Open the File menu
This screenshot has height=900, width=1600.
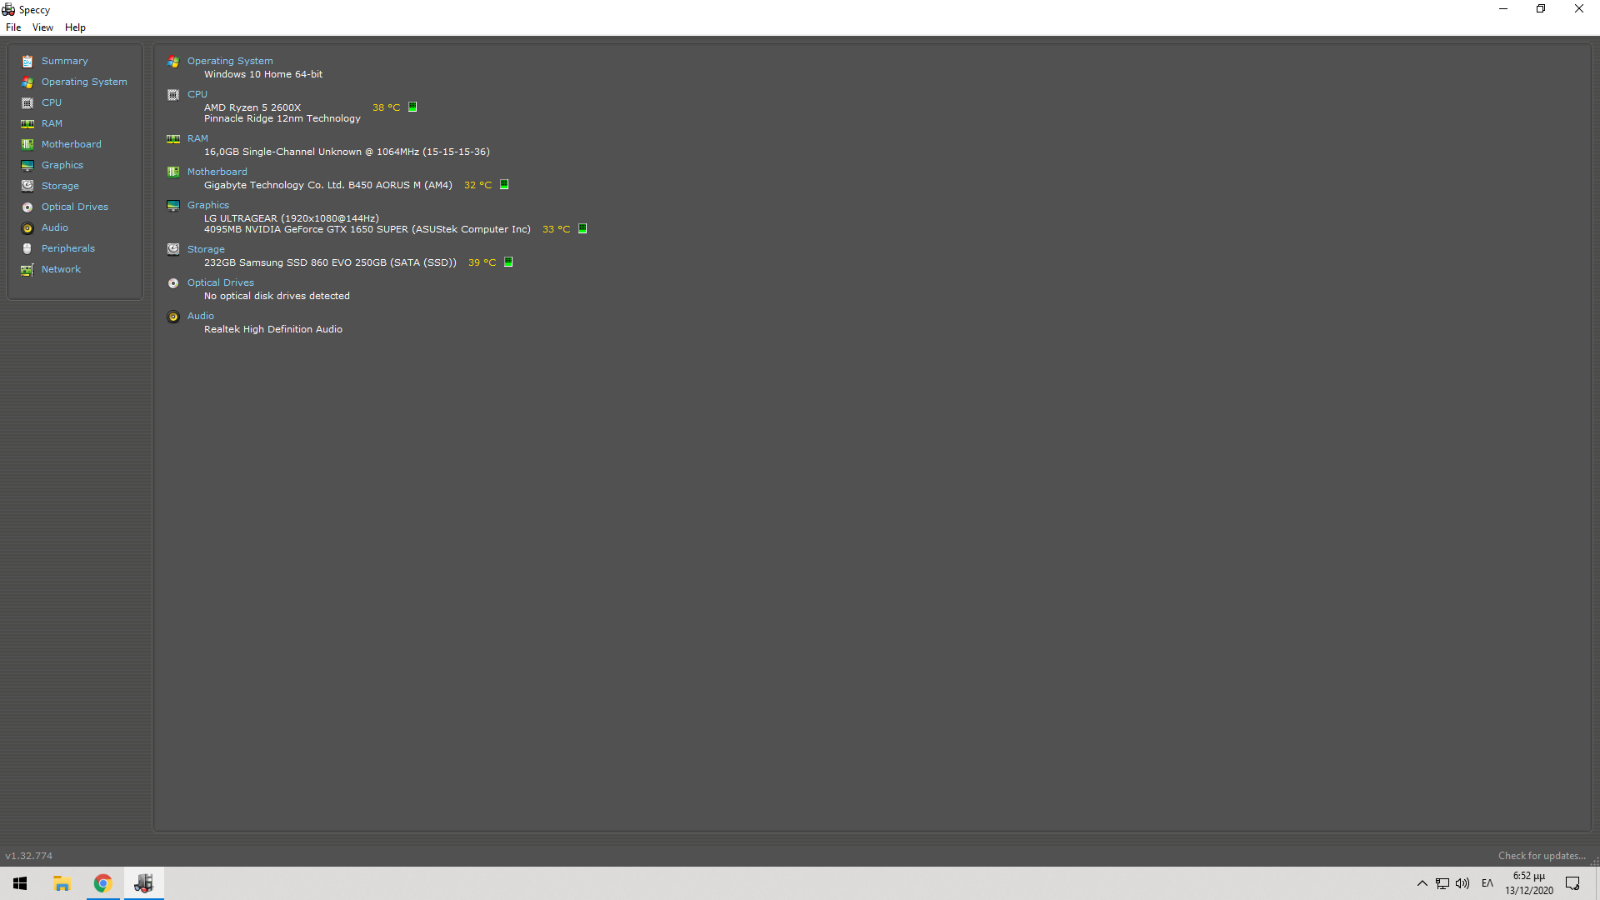pos(13,28)
